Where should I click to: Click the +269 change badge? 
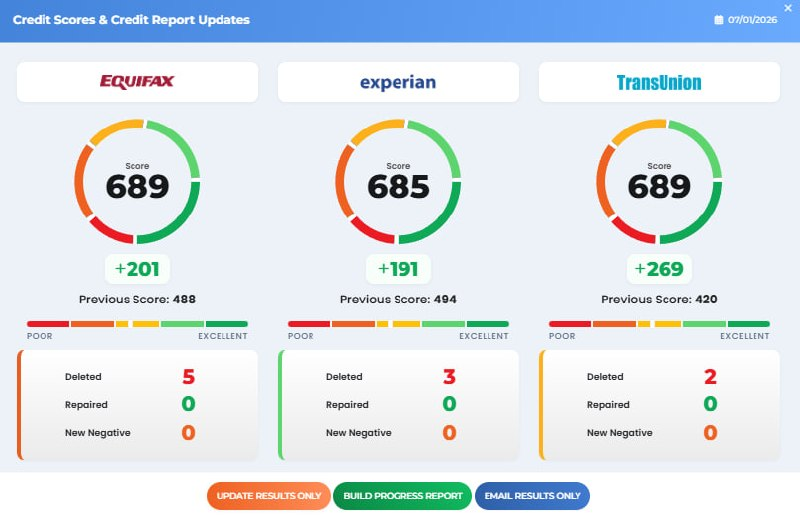pyautogui.click(x=659, y=269)
